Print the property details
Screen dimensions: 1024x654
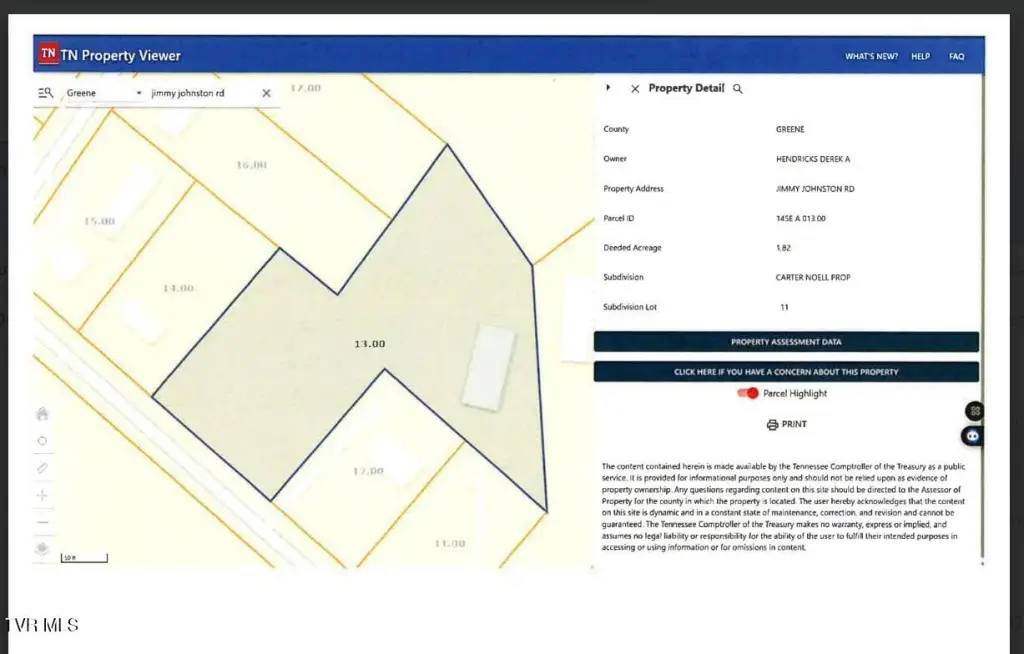[x=786, y=425]
